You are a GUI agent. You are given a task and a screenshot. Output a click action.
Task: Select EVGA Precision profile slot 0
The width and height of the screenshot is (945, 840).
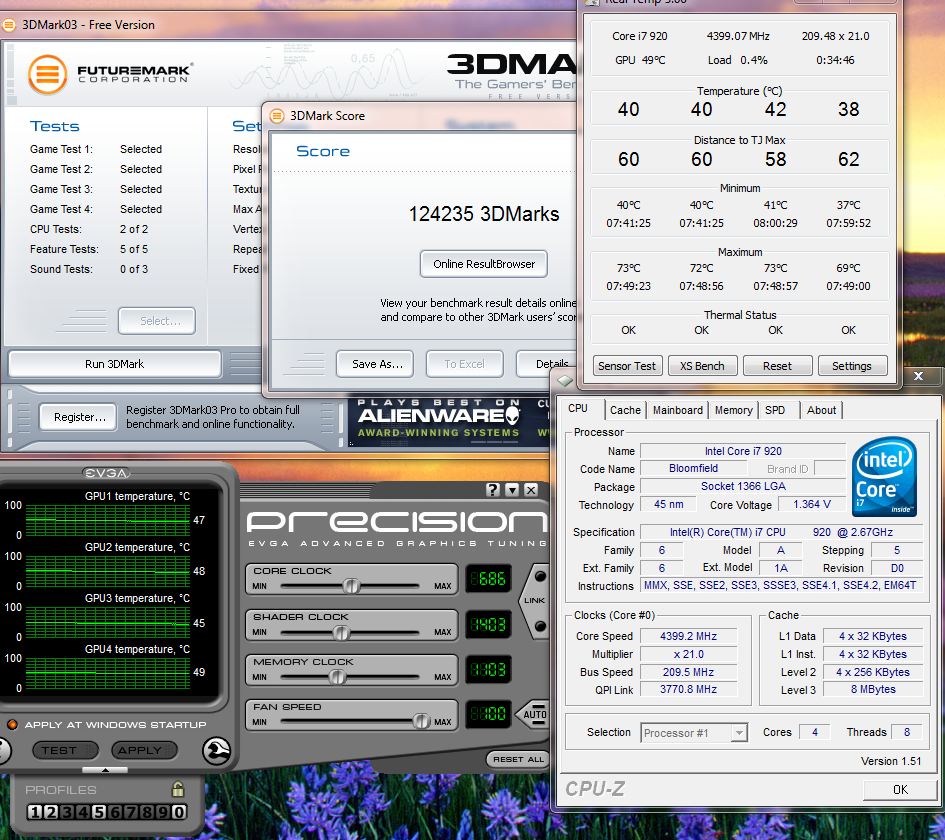point(178,812)
